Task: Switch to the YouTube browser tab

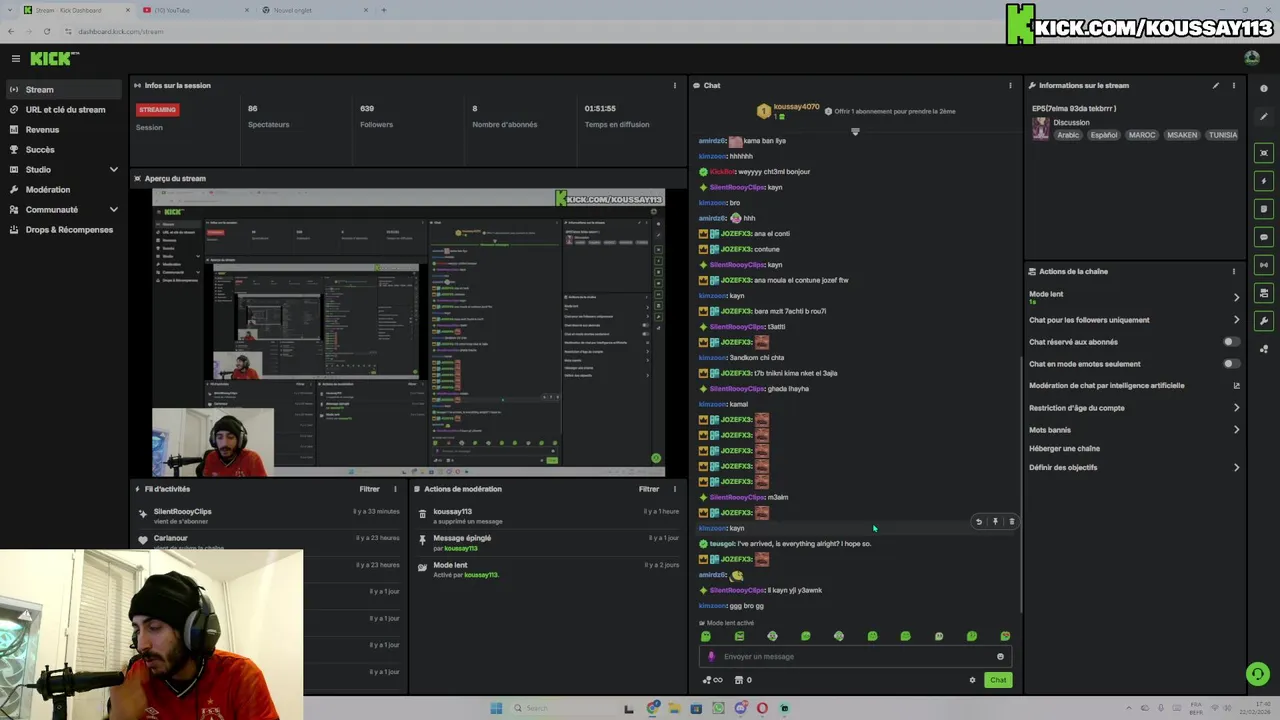Action: (195, 10)
